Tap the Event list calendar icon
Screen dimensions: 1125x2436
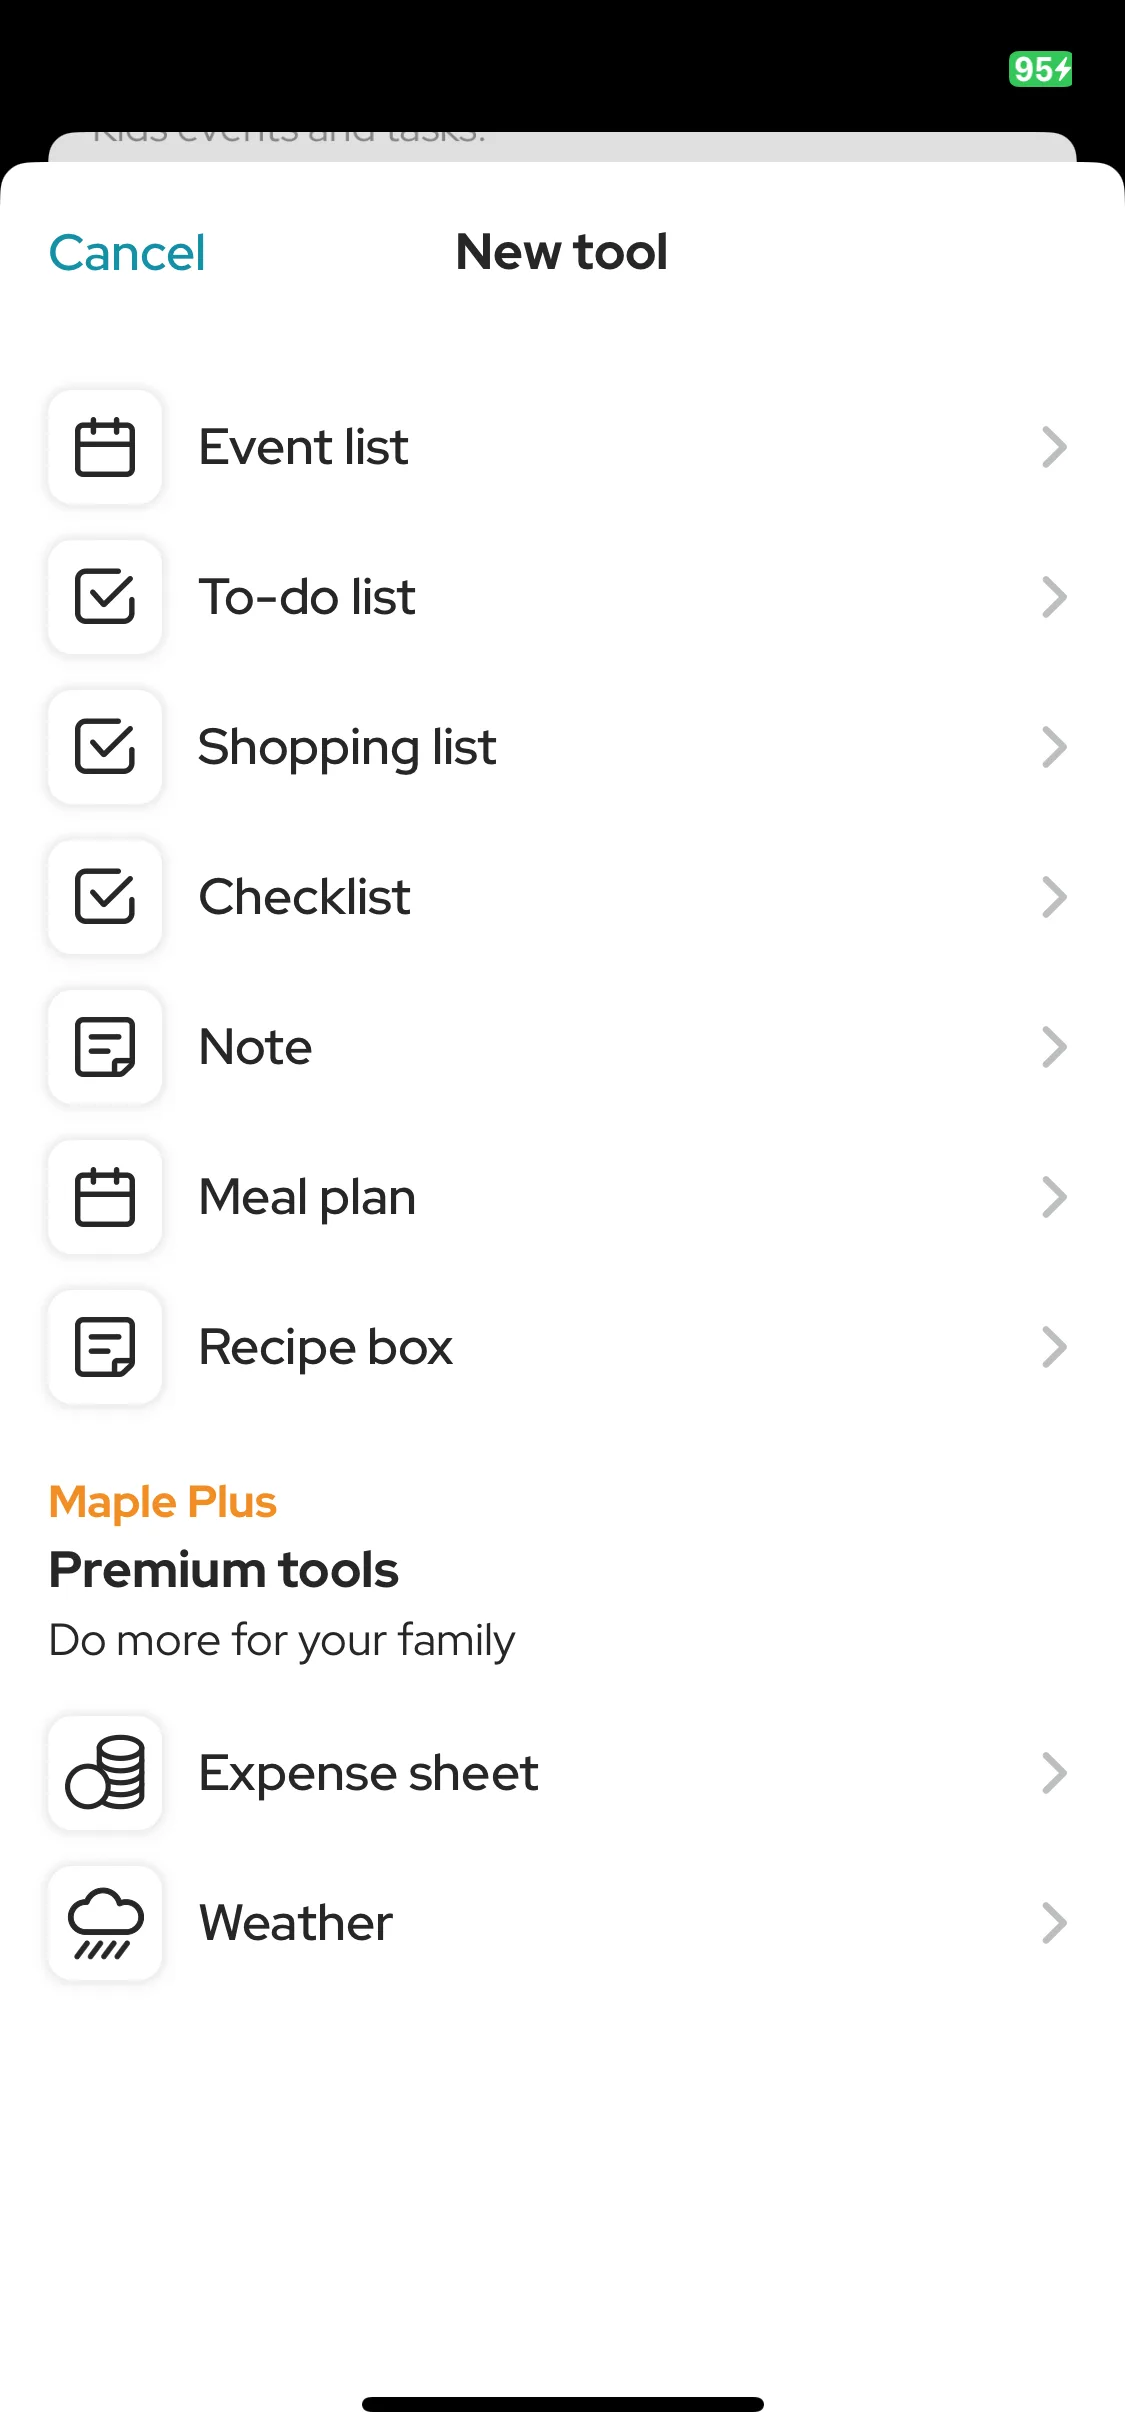(x=105, y=447)
